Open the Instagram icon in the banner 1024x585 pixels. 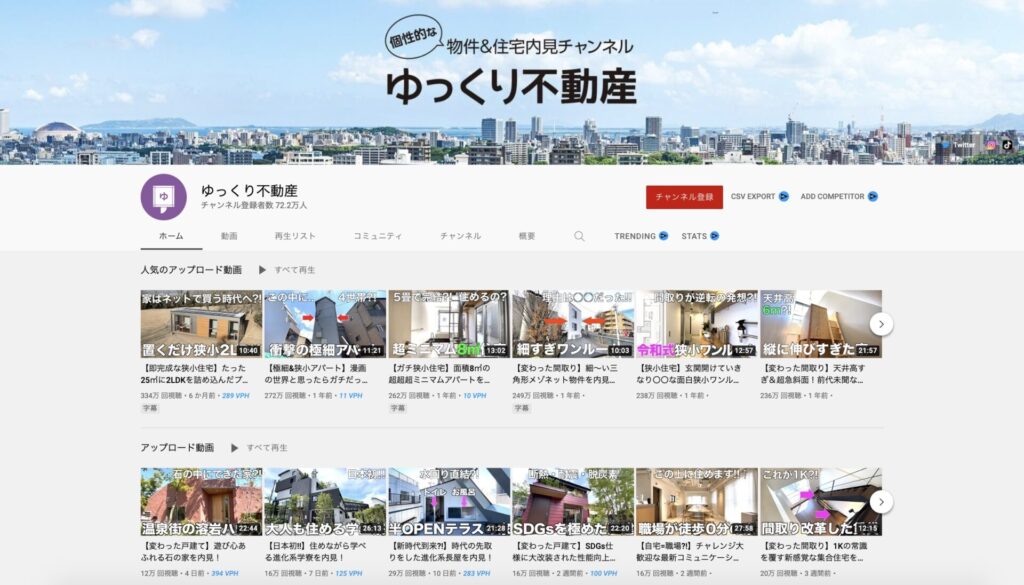(991, 145)
